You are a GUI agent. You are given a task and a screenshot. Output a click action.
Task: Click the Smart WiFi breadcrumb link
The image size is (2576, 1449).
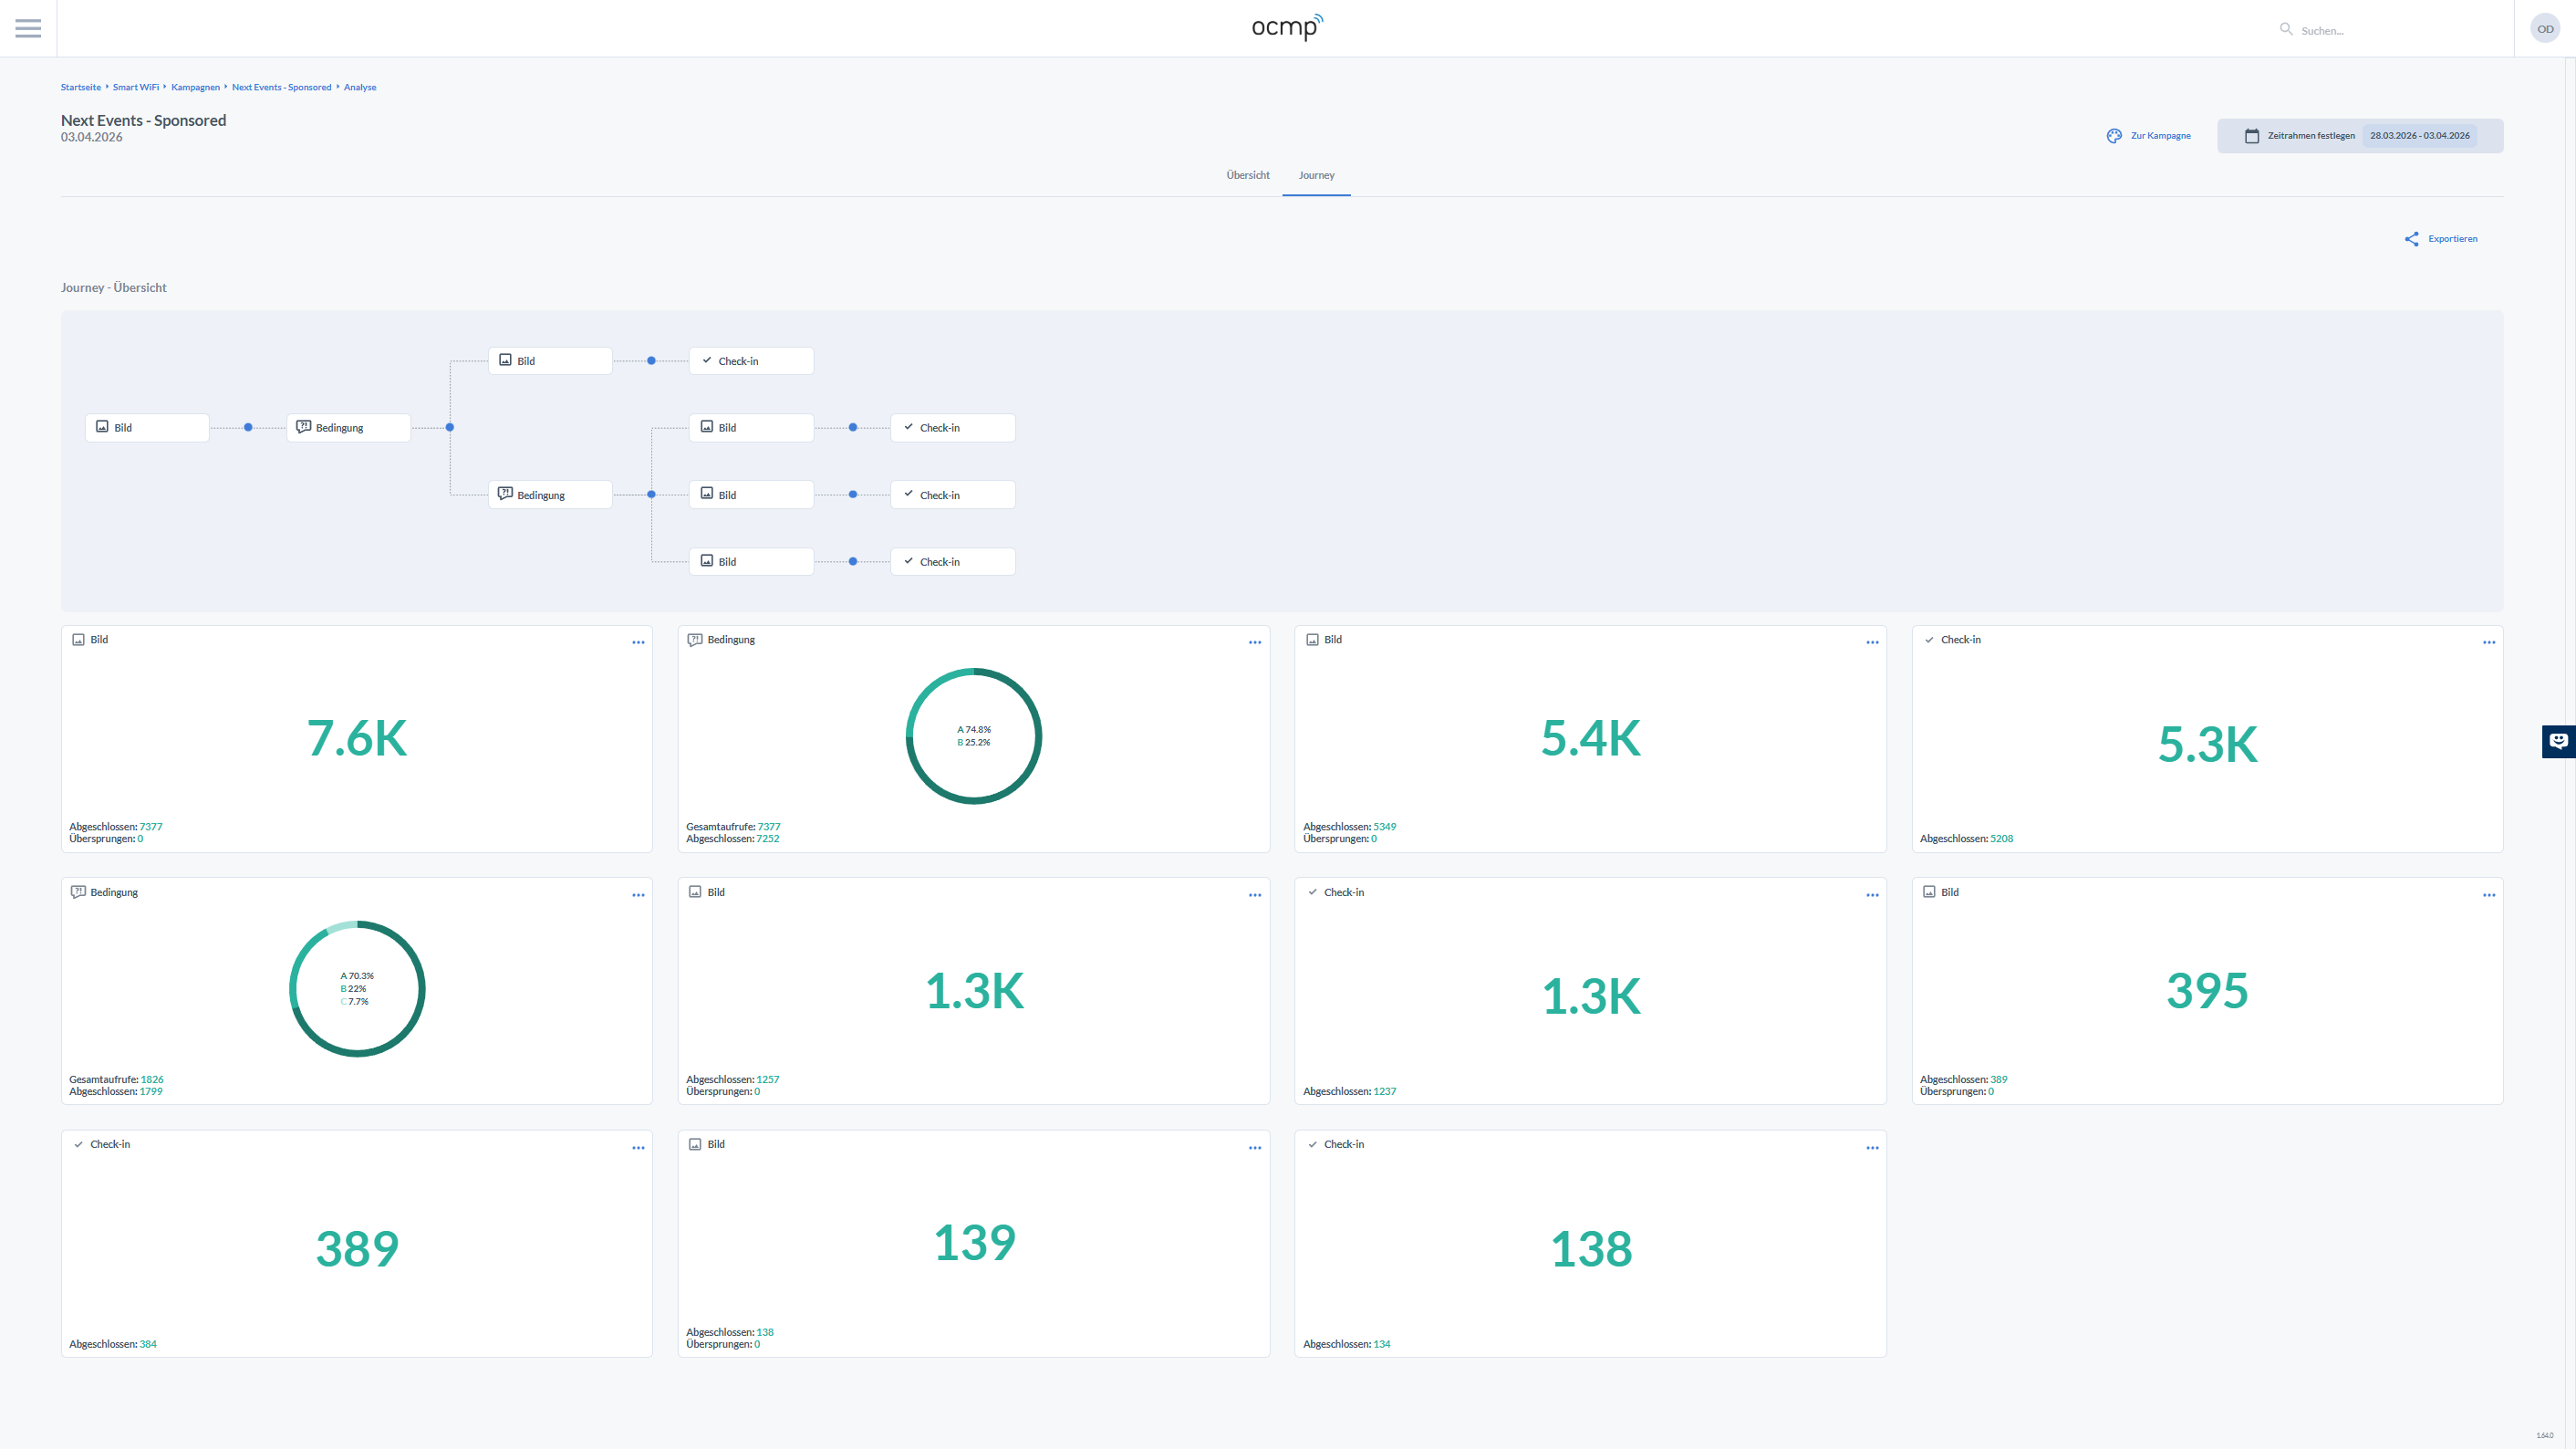click(x=135, y=87)
